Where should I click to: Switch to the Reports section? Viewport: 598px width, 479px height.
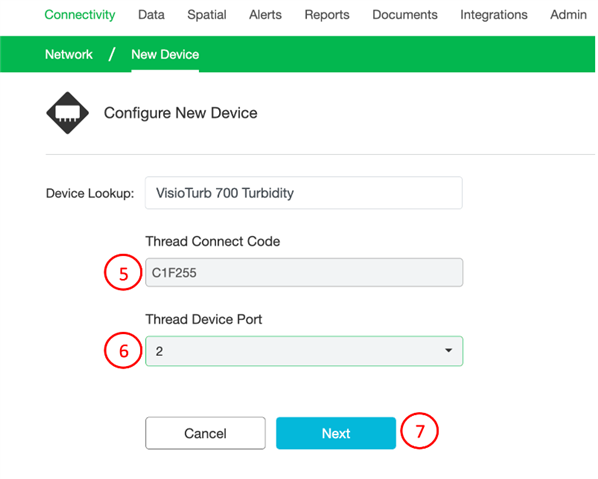(x=327, y=14)
